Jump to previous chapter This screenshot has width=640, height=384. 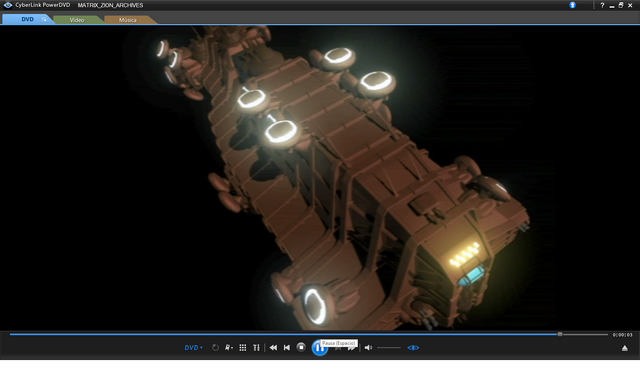pyautogui.click(x=287, y=348)
